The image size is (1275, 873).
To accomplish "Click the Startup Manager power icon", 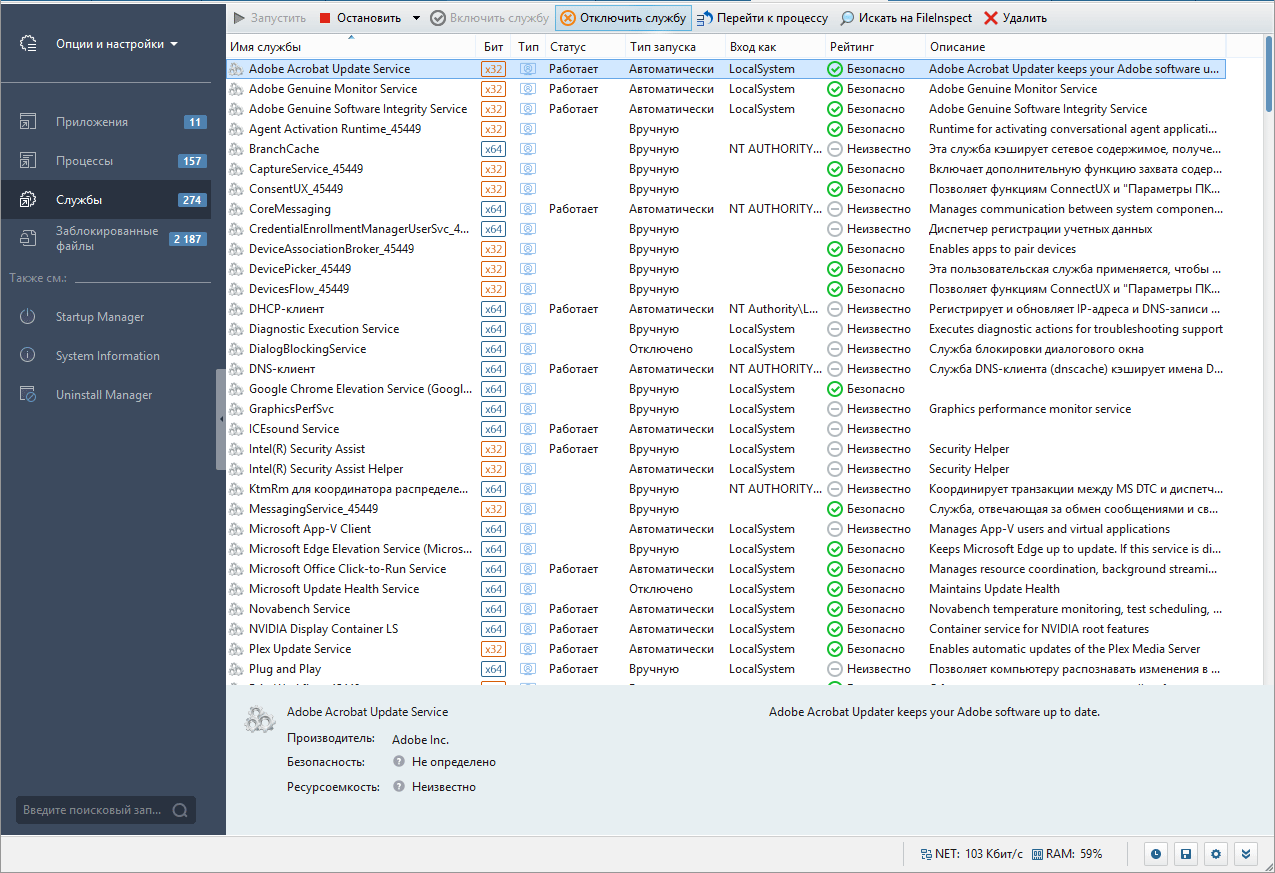I will pos(28,317).
